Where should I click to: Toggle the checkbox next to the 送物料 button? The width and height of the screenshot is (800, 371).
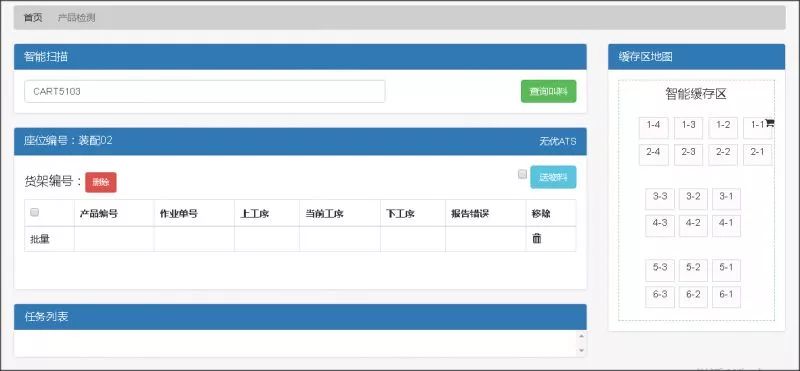point(522,175)
